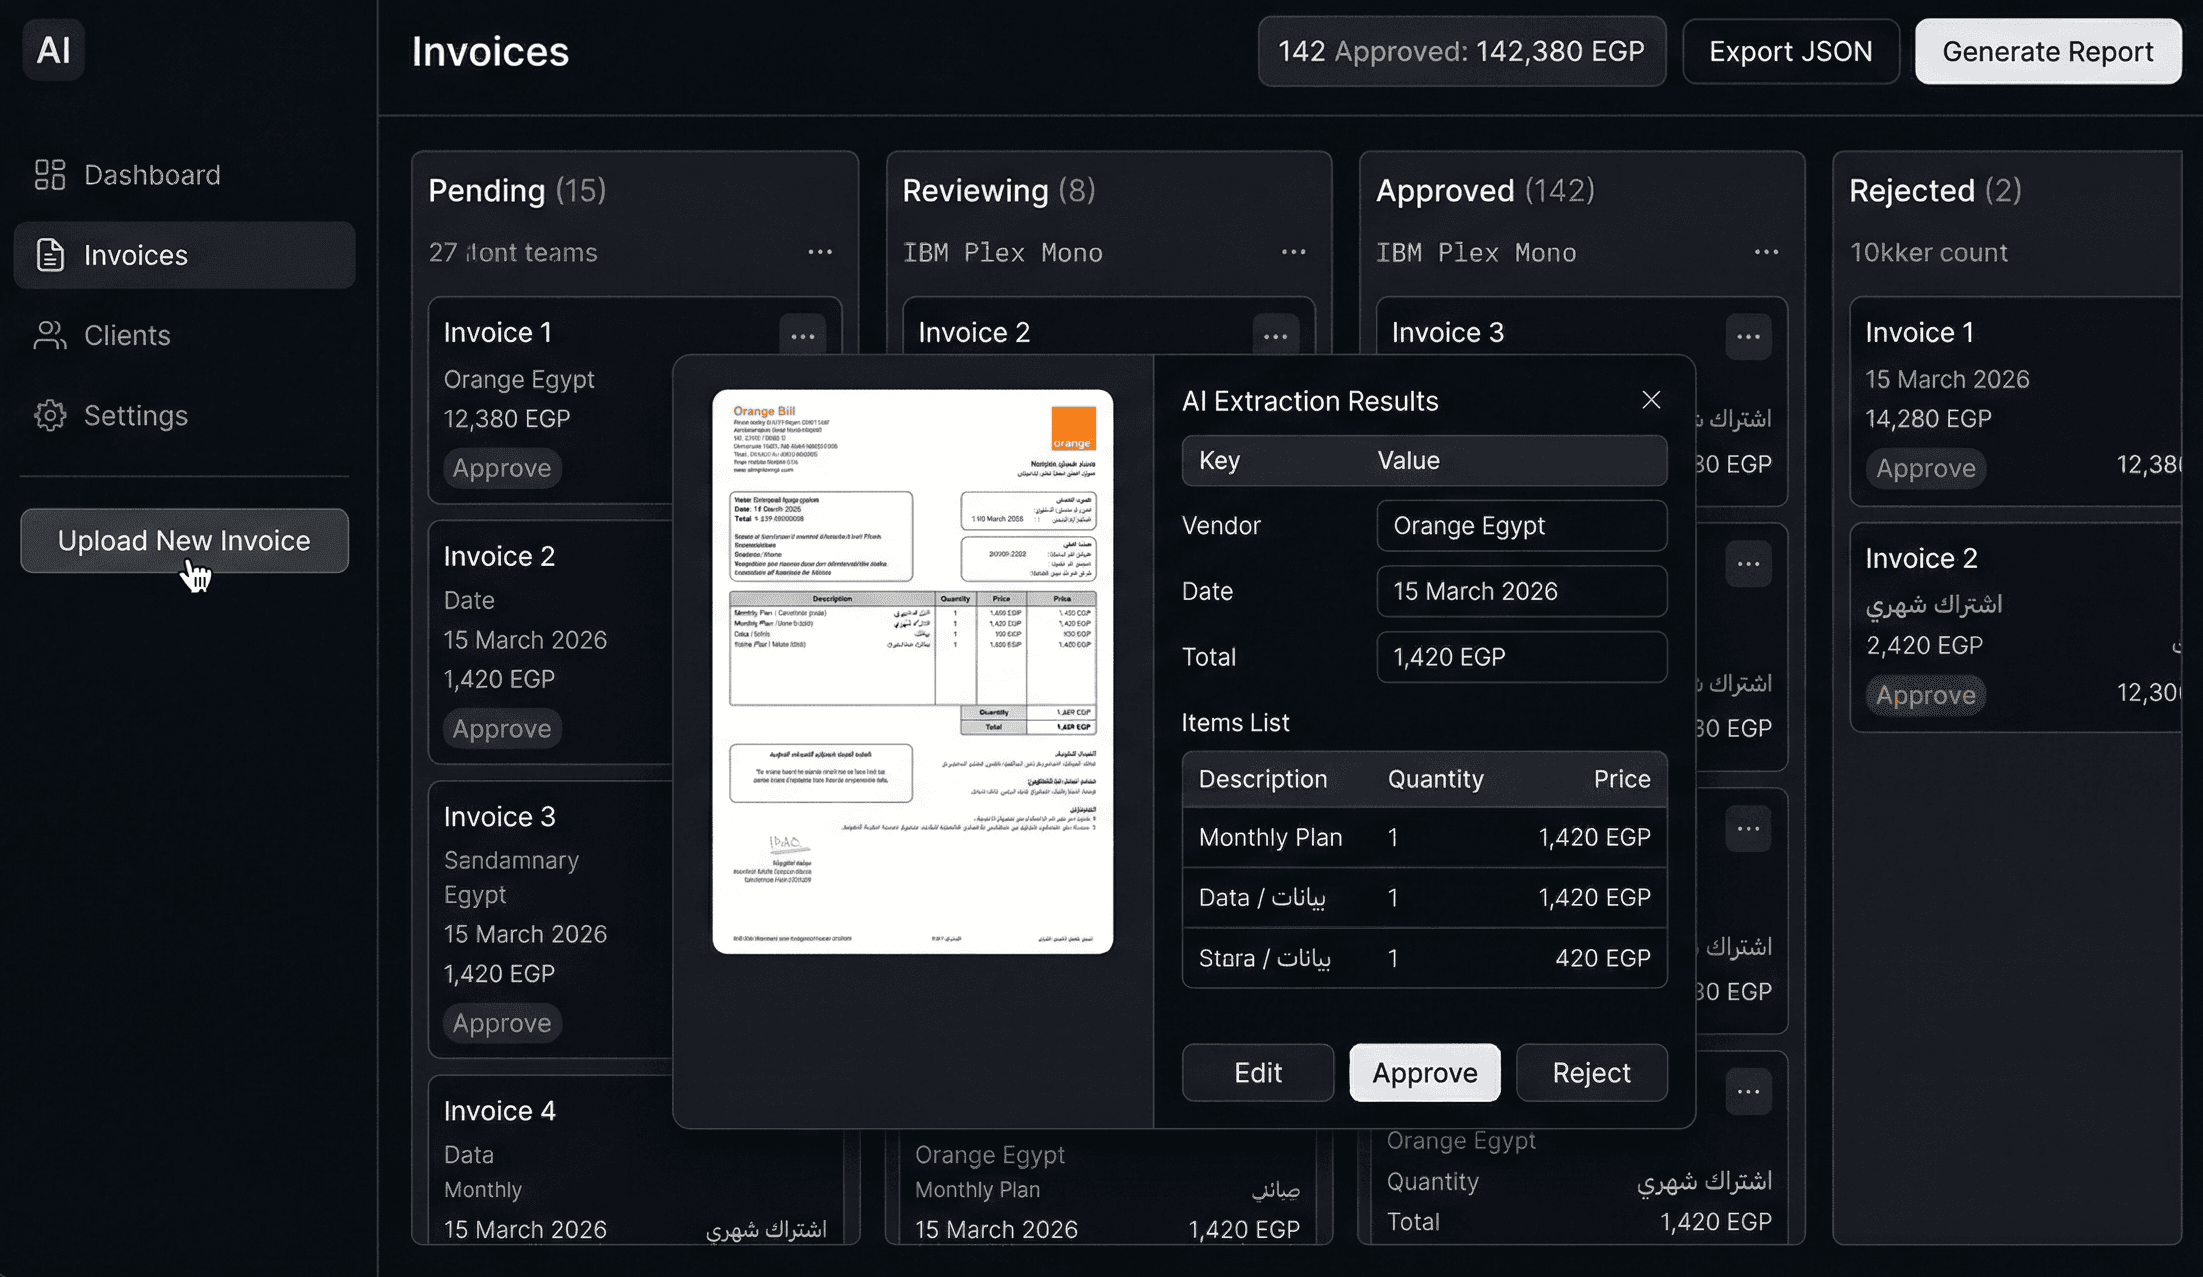
Task: Select the Monthly Plan item row
Action: coord(1424,837)
